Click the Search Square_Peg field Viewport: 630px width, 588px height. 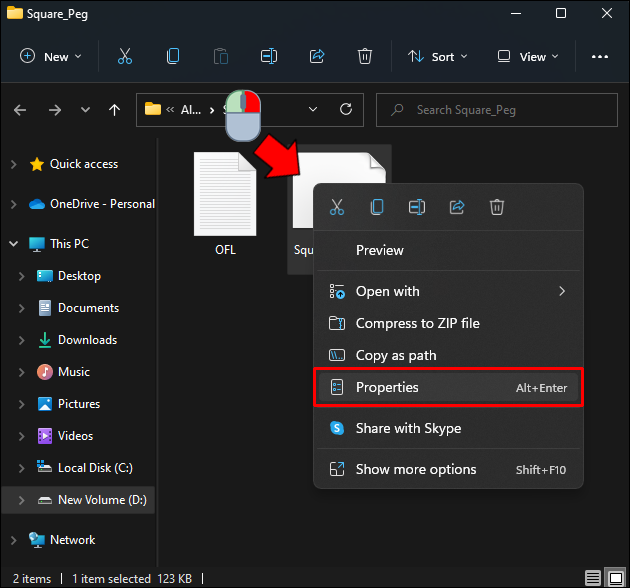tap(497, 110)
